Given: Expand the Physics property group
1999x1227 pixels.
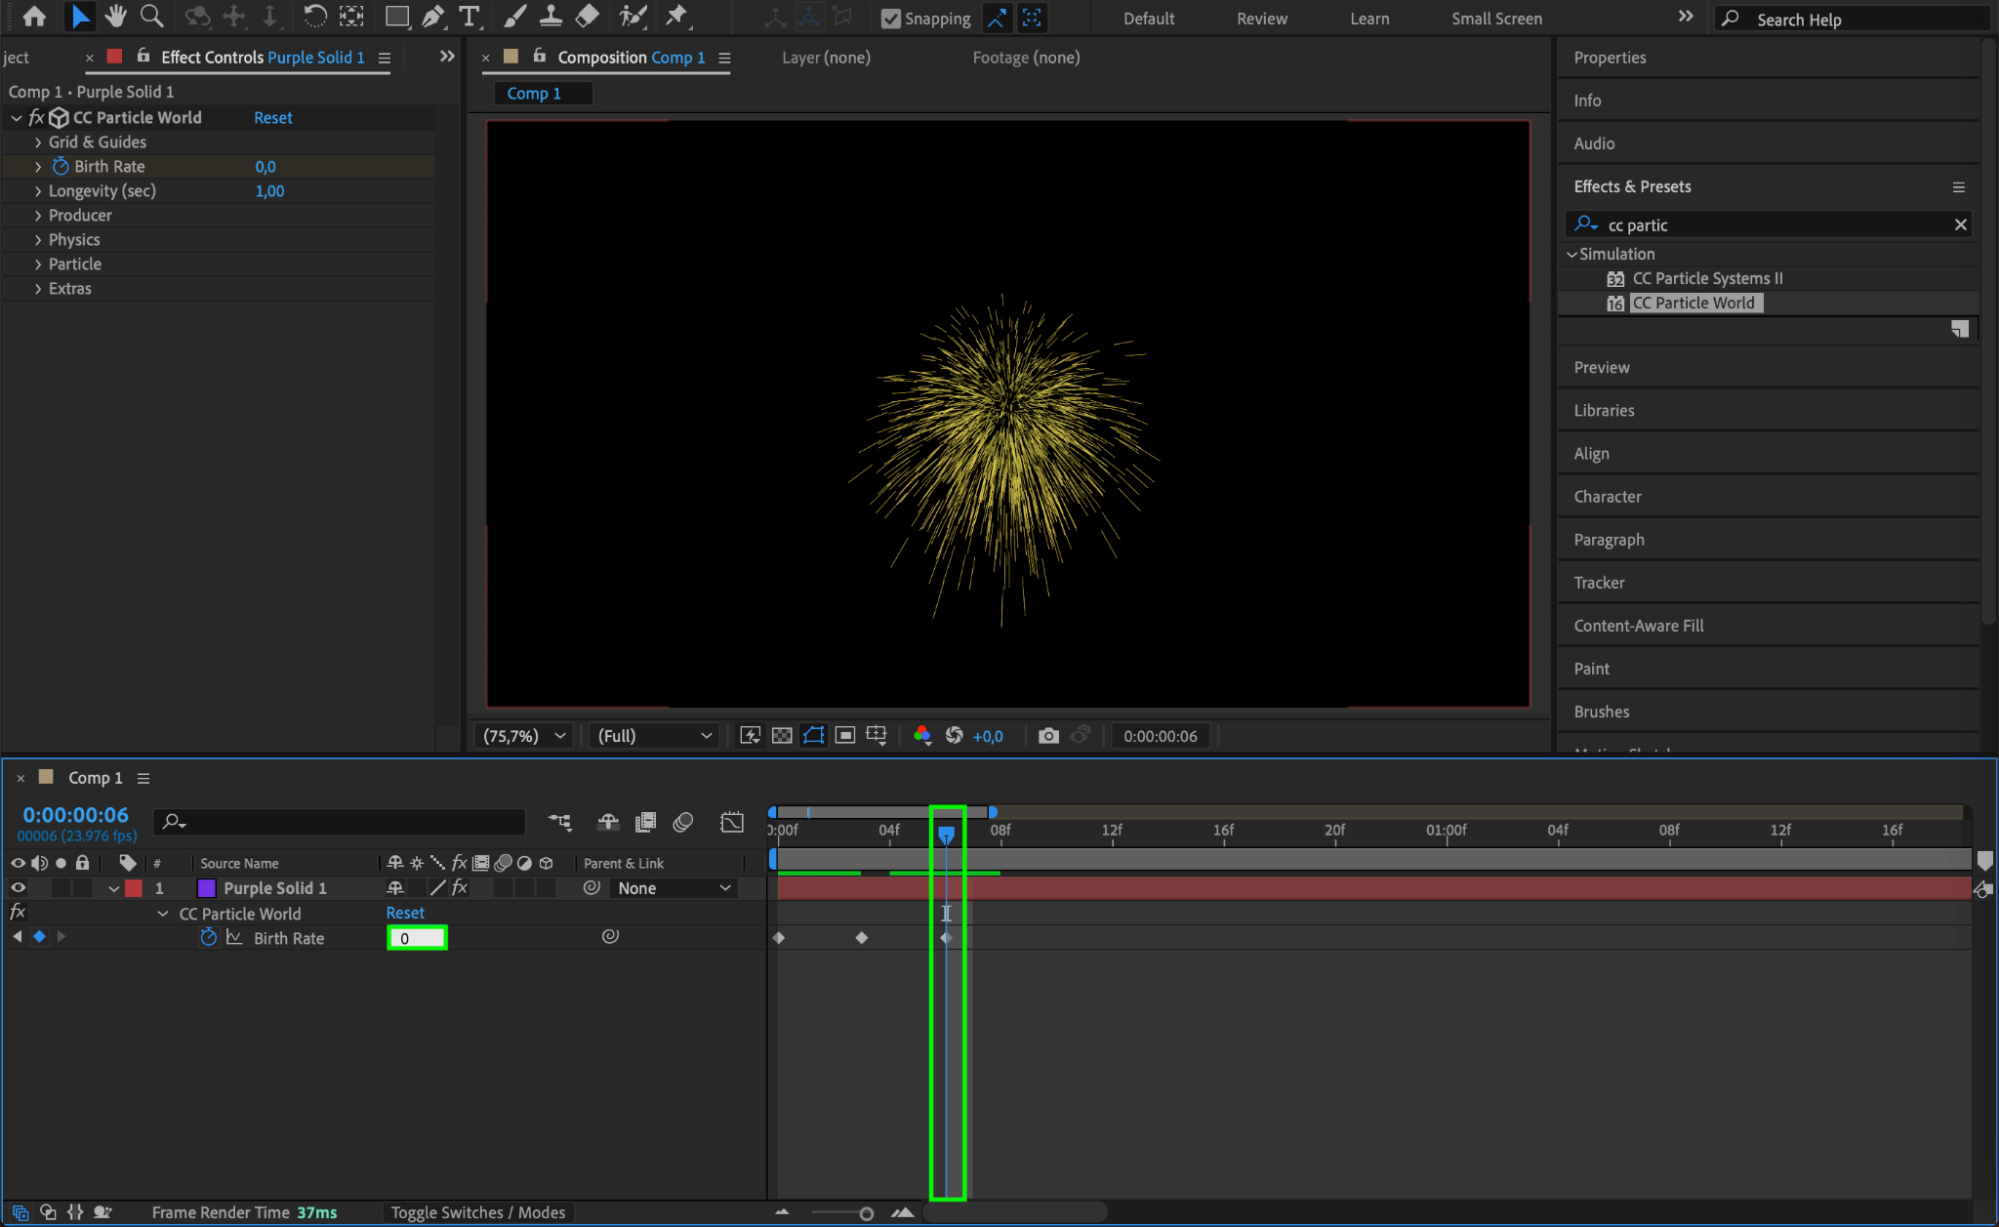Looking at the screenshot, I should click(38, 240).
